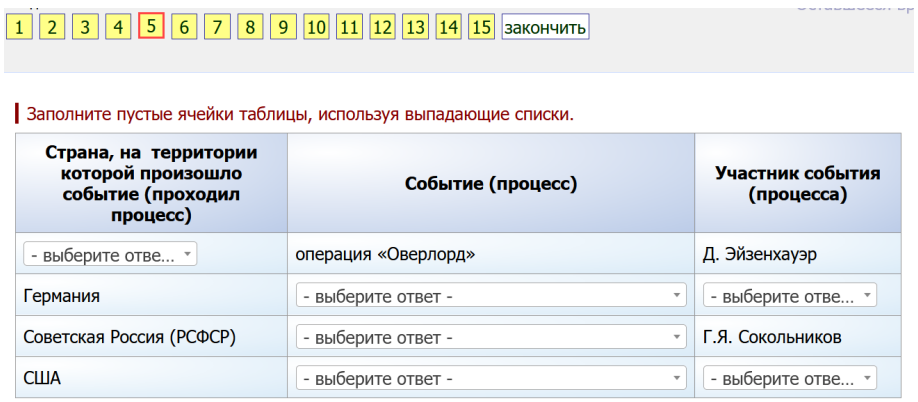Expand the event dropdown in Германия row

[491, 296]
